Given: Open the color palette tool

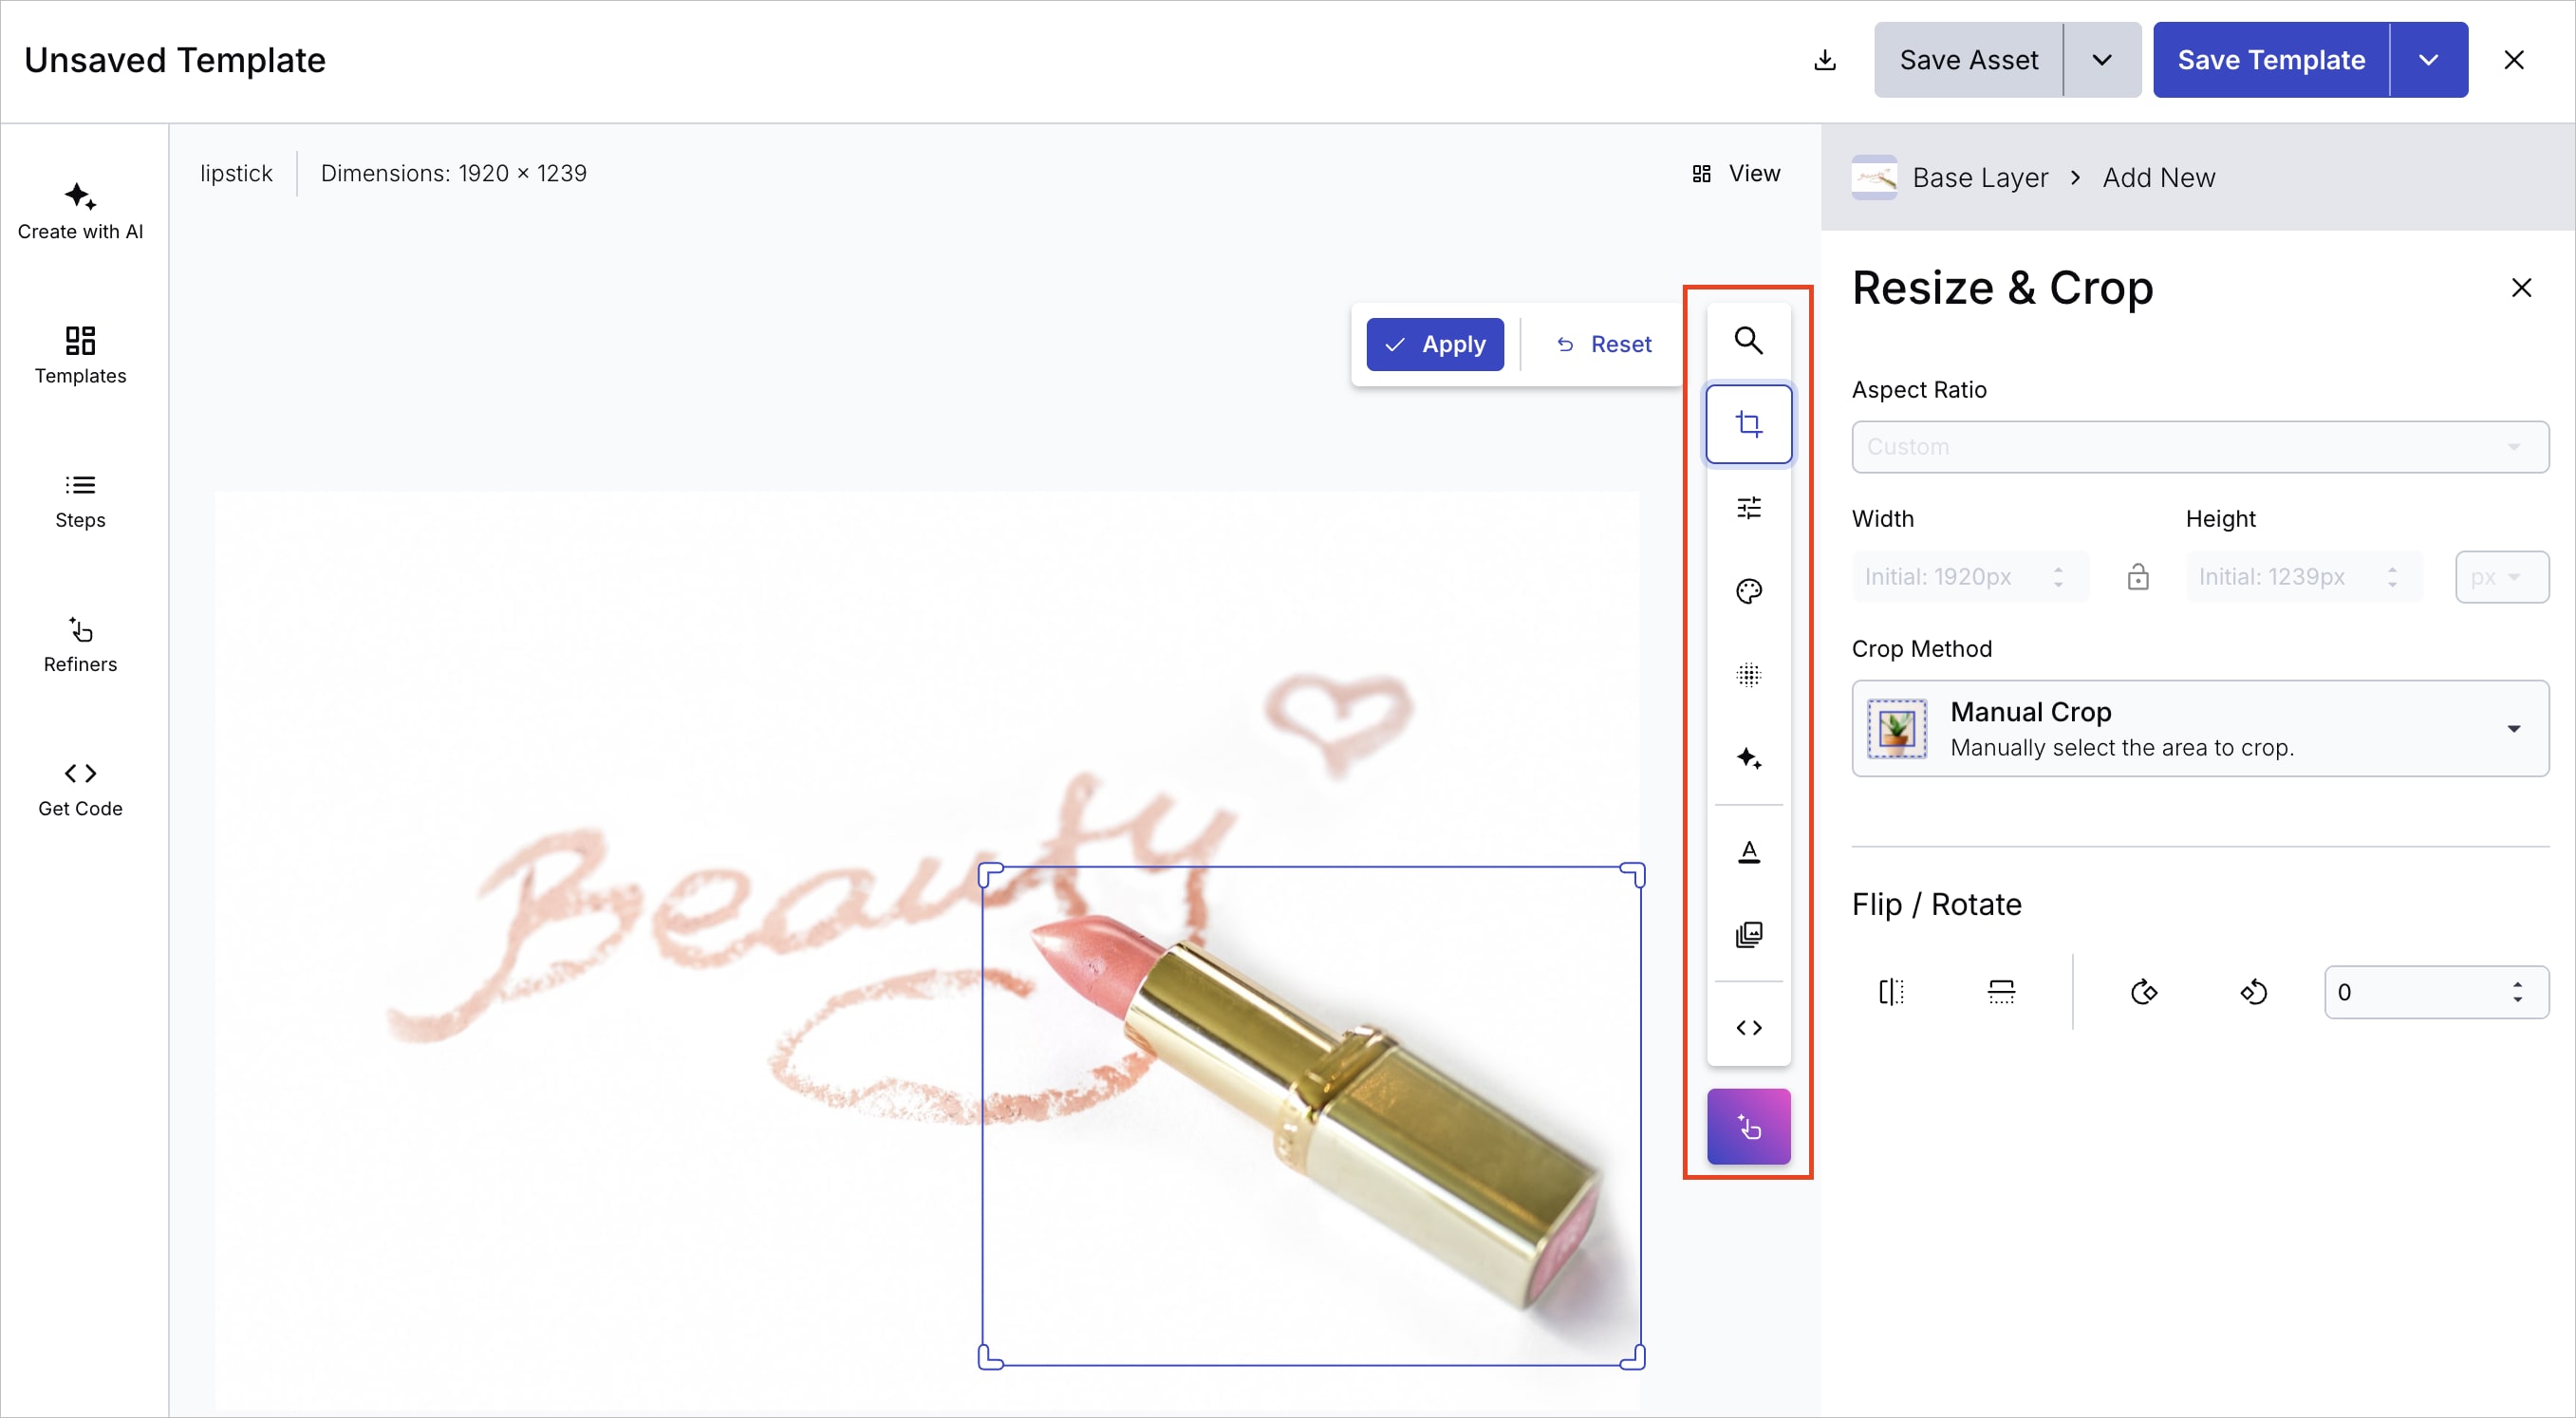Looking at the screenshot, I should [1748, 591].
